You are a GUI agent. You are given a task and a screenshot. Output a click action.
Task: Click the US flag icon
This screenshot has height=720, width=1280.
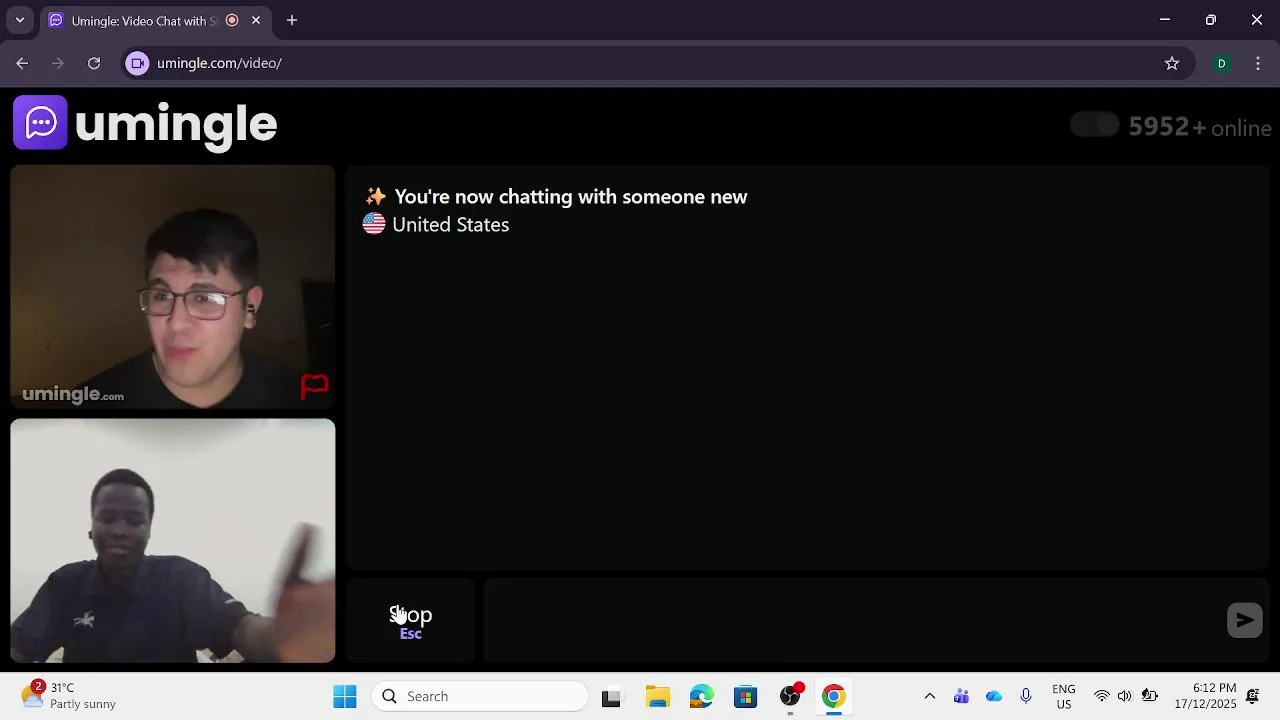pyautogui.click(x=374, y=225)
